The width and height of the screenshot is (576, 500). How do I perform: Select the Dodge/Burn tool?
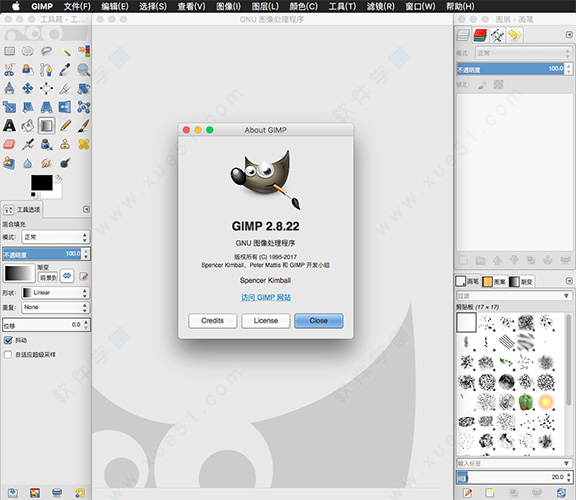65,163
